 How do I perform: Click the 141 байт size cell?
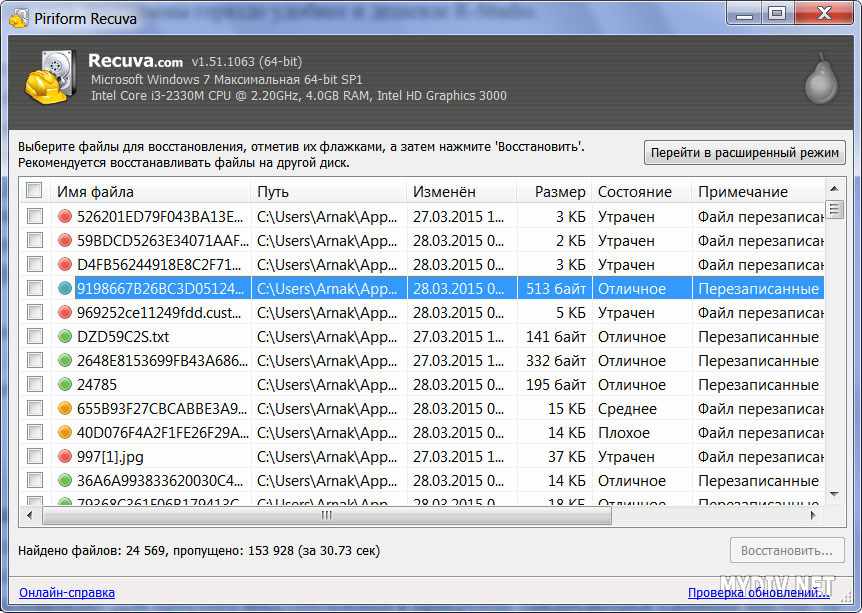tap(555, 336)
